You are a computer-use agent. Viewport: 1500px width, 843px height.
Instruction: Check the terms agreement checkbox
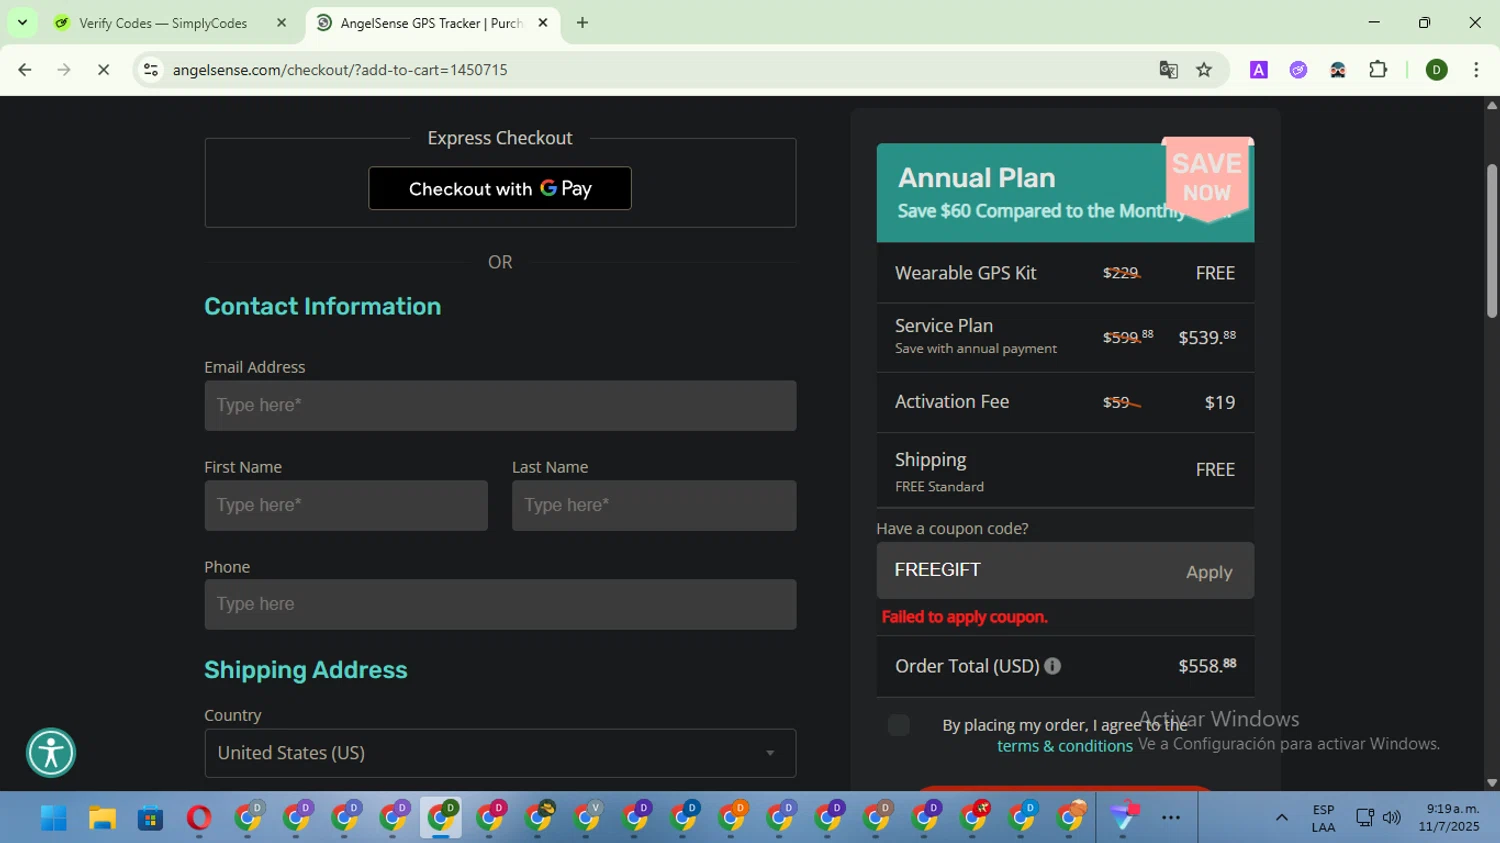898,725
